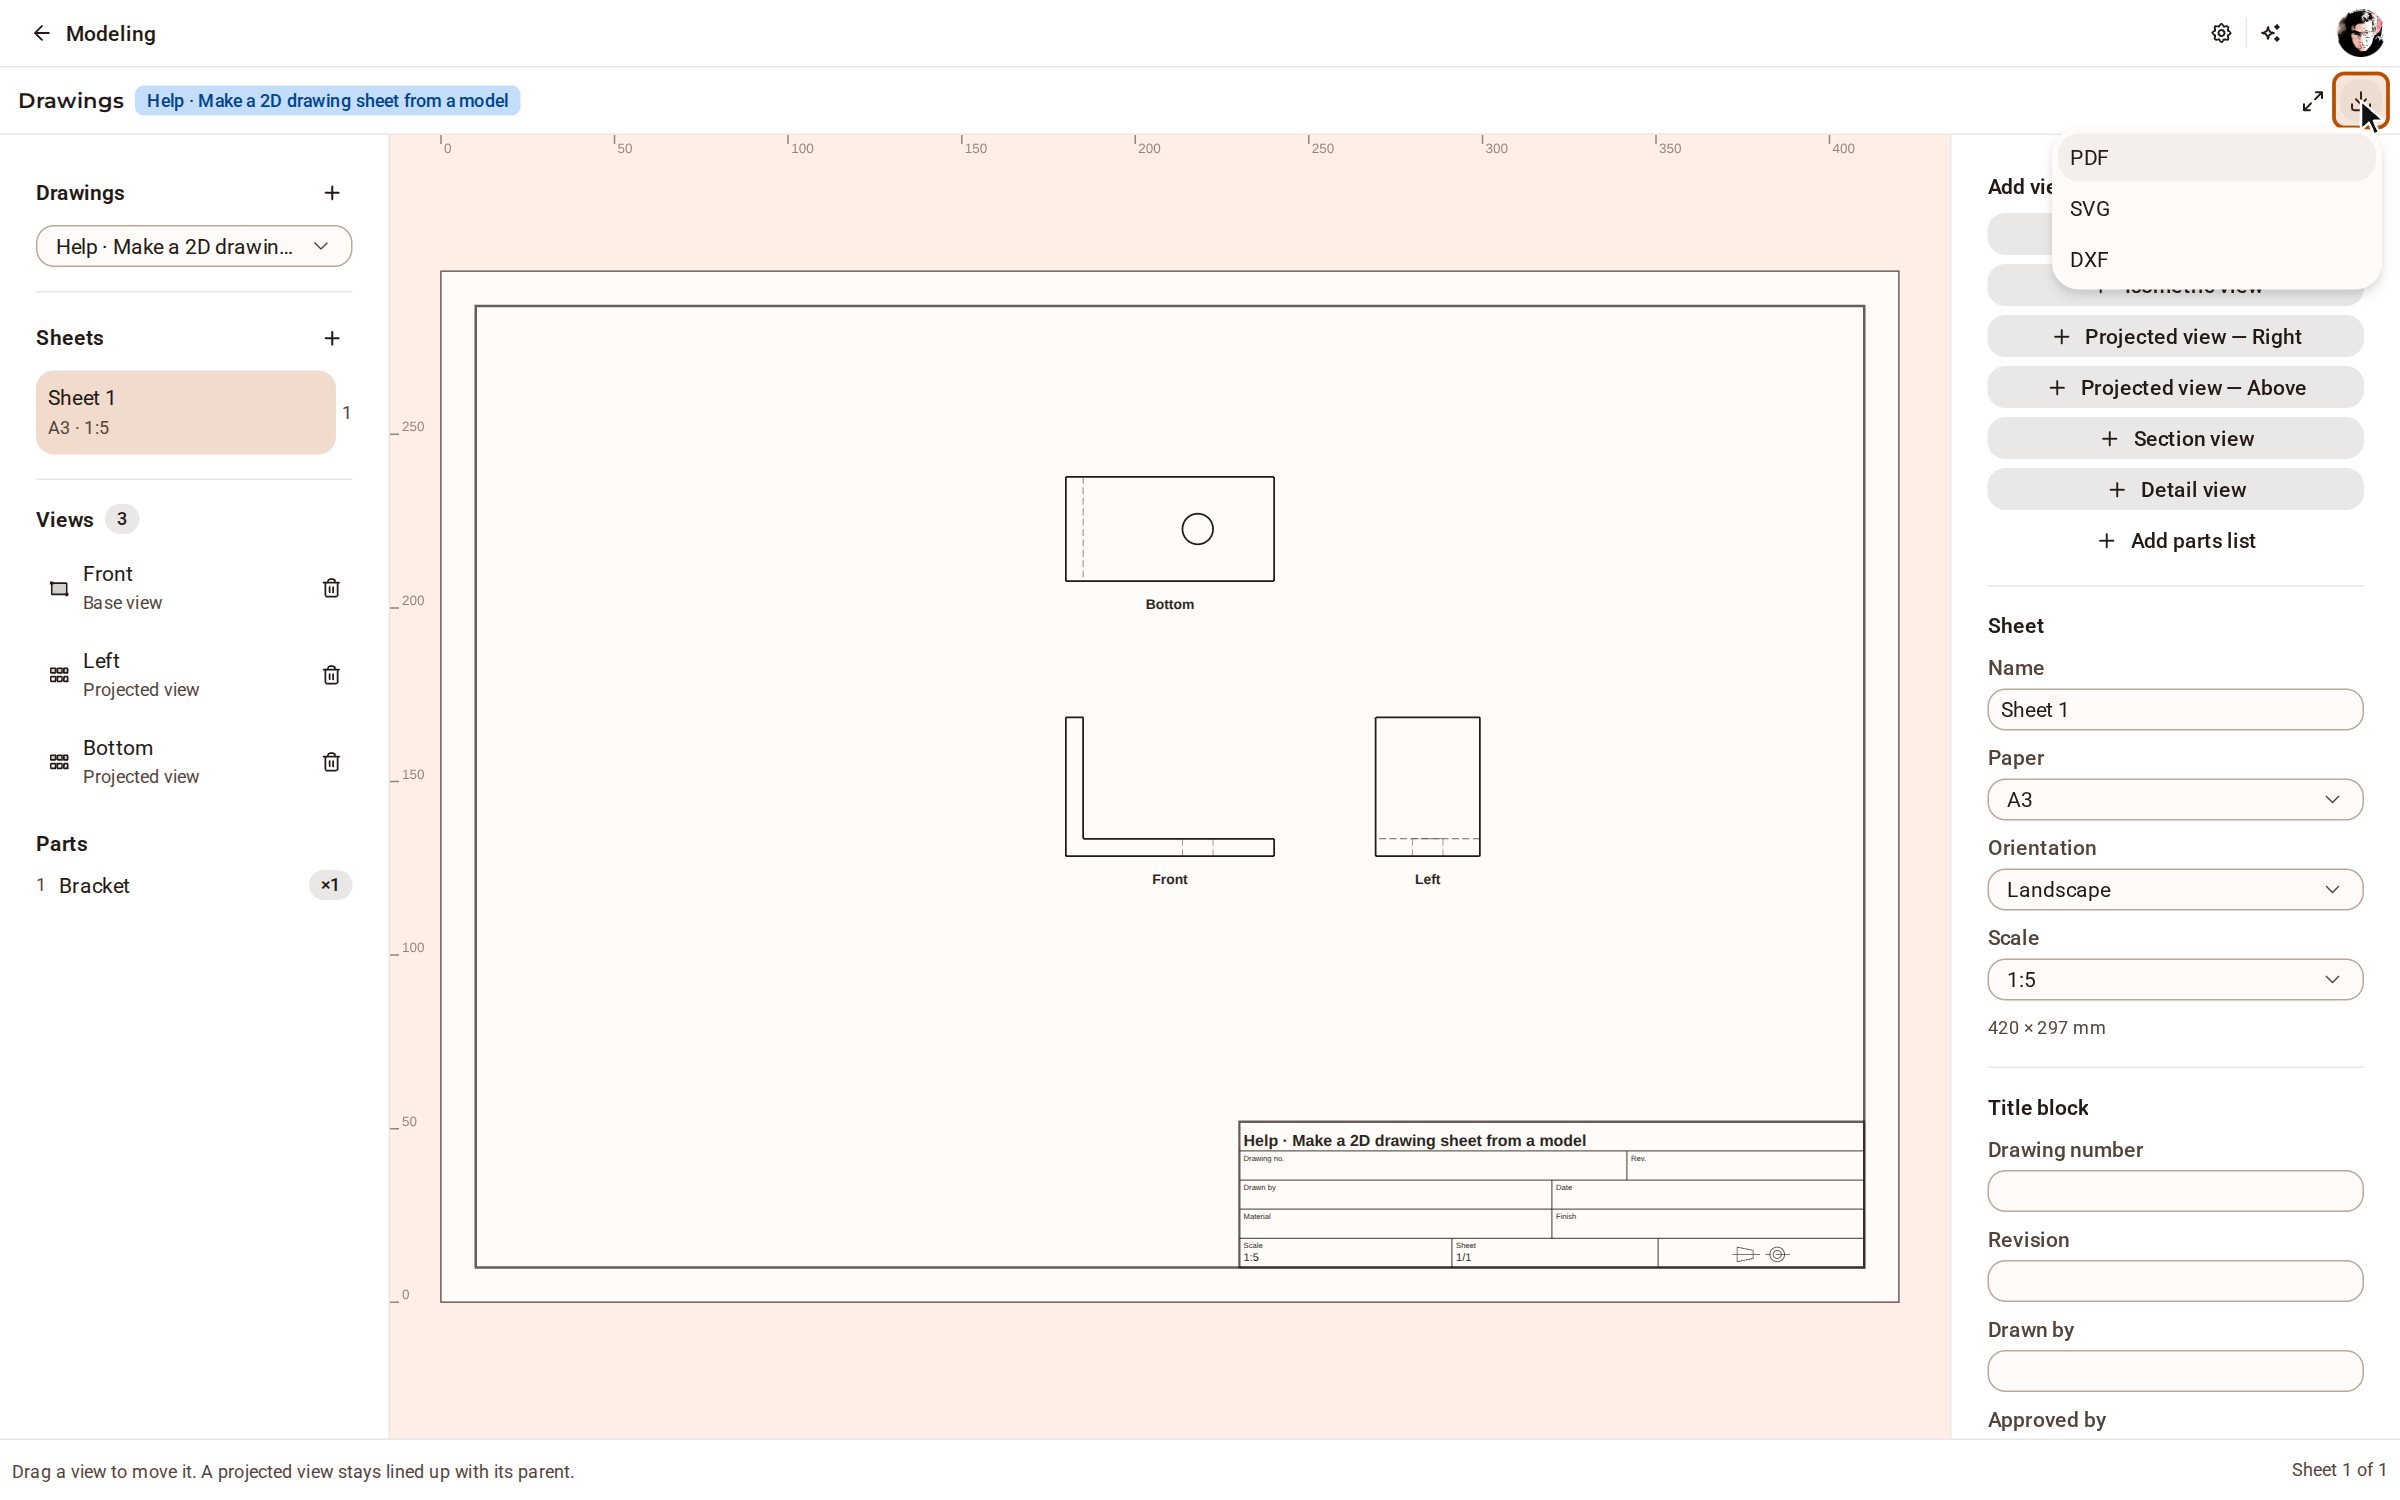Select the Left view drawing on canvas
Image resolution: width=2400 pixels, height=1500 pixels.
point(1427,786)
